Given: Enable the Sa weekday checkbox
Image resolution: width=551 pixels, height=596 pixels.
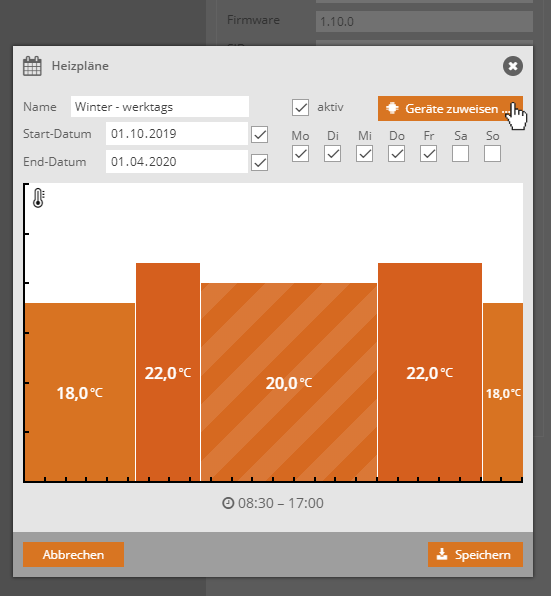Looking at the screenshot, I should click(x=460, y=154).
